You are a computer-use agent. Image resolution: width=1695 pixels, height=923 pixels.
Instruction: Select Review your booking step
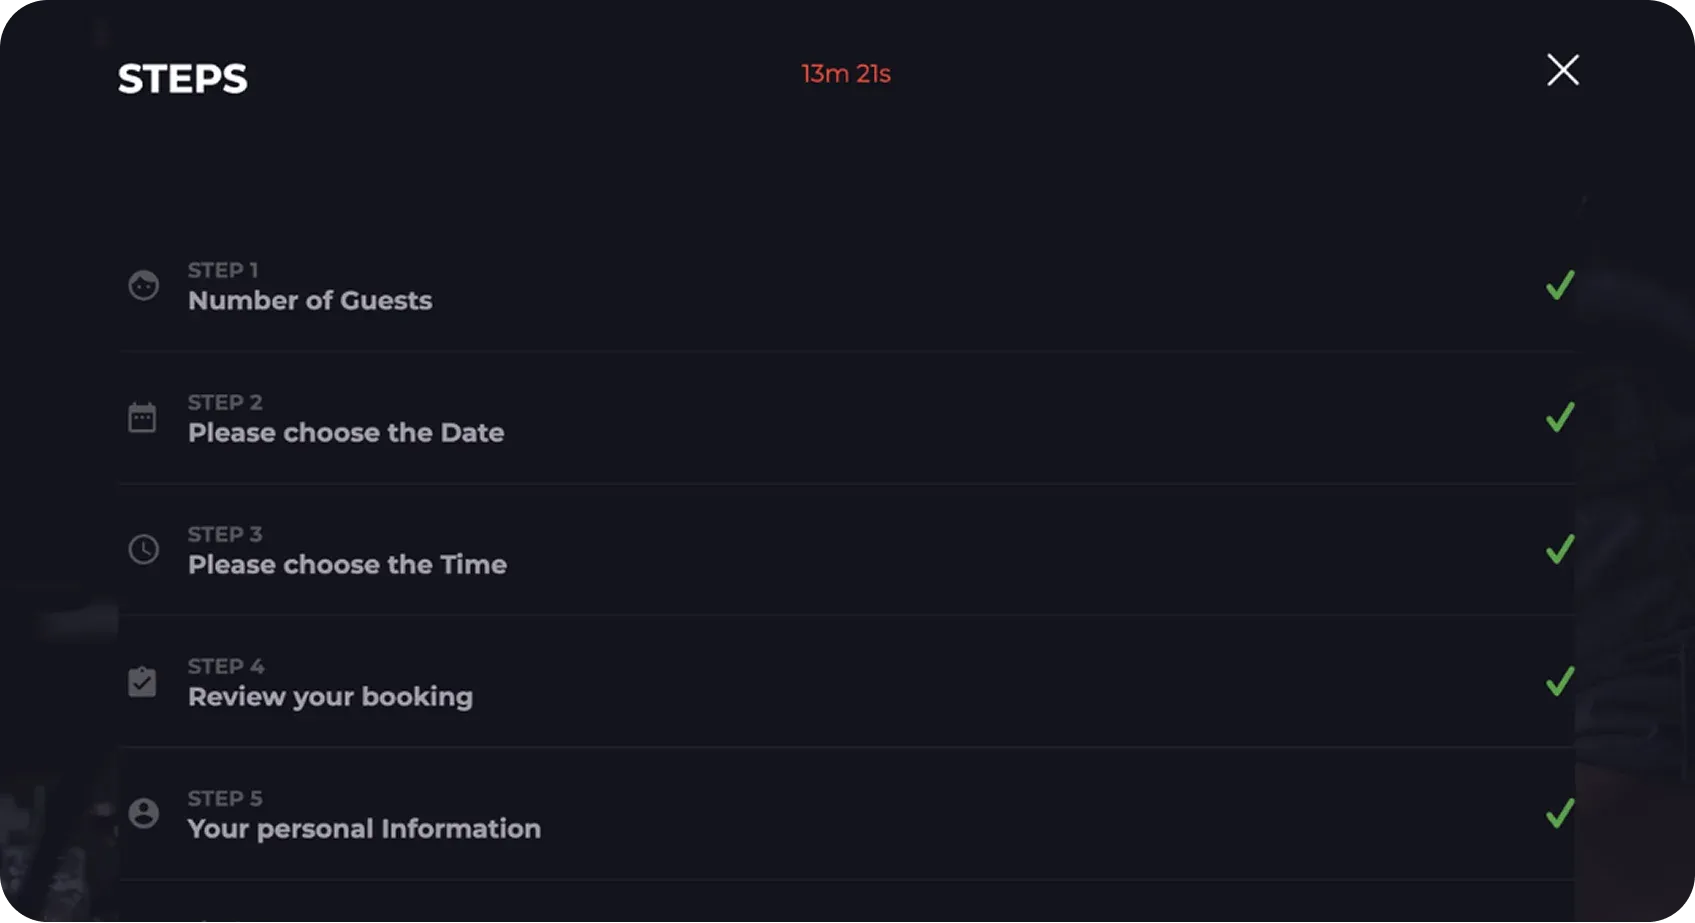coord(330,697)
